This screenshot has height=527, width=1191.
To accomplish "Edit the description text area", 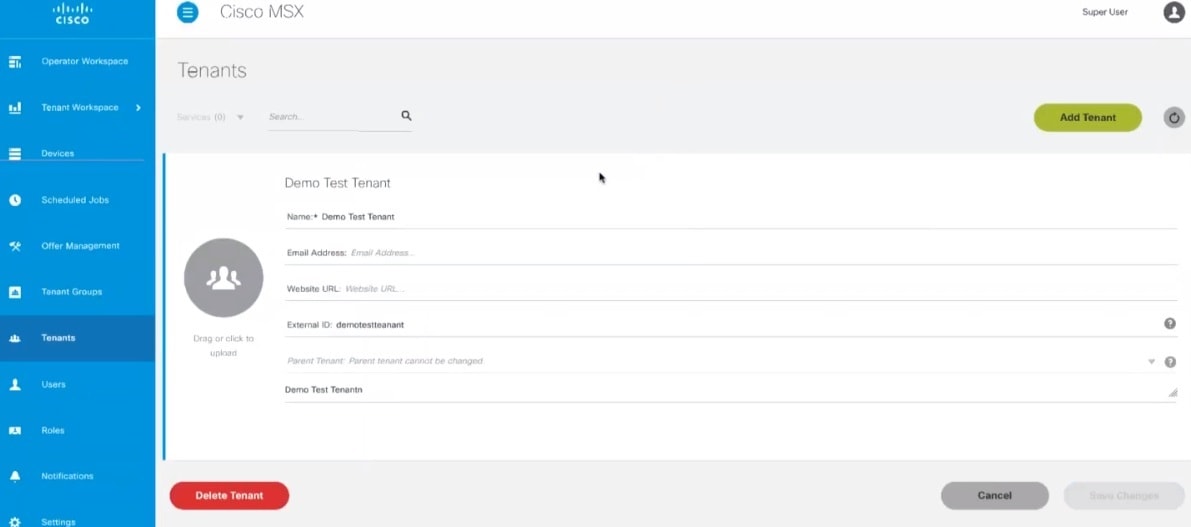I will click(729, 390).
